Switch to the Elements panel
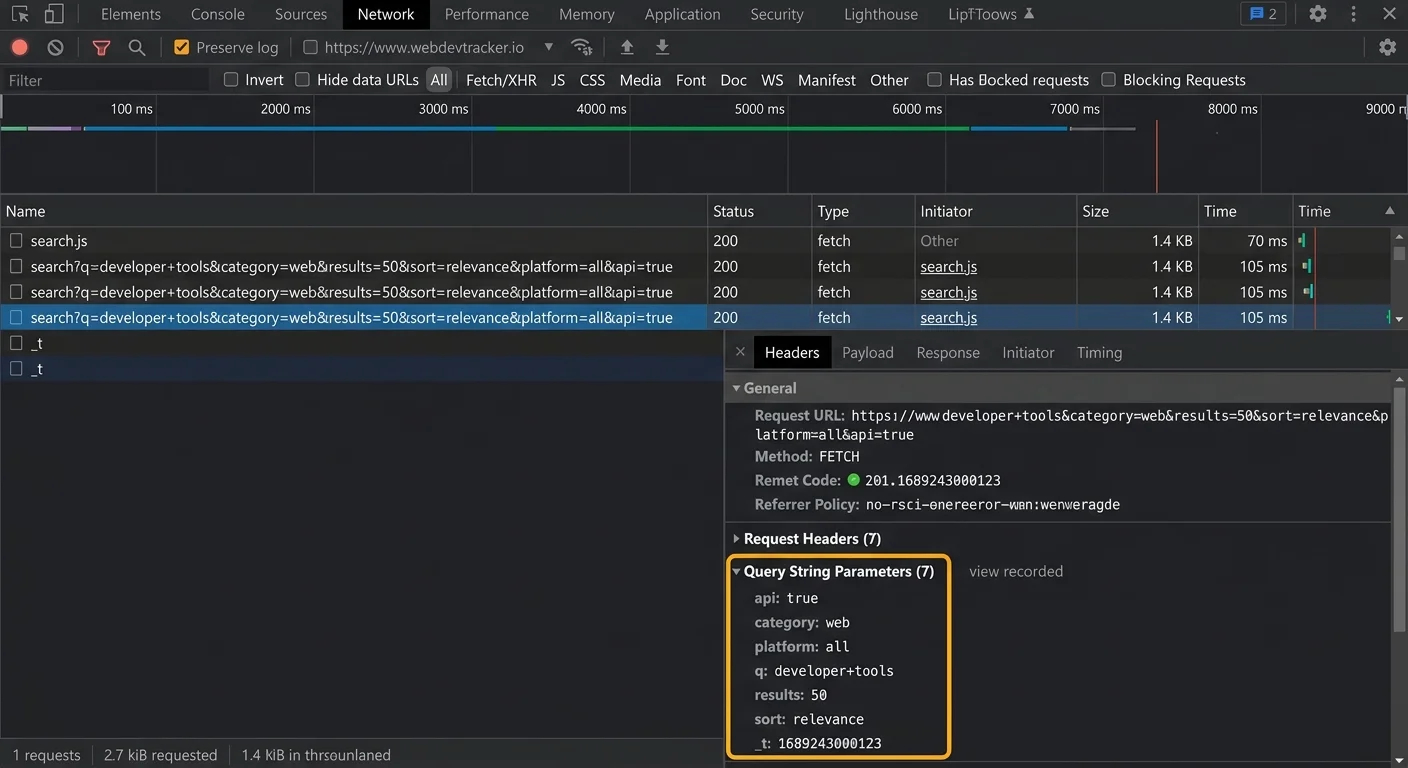The height and width of the screenshot is (768, 1408). pos(131,14)
